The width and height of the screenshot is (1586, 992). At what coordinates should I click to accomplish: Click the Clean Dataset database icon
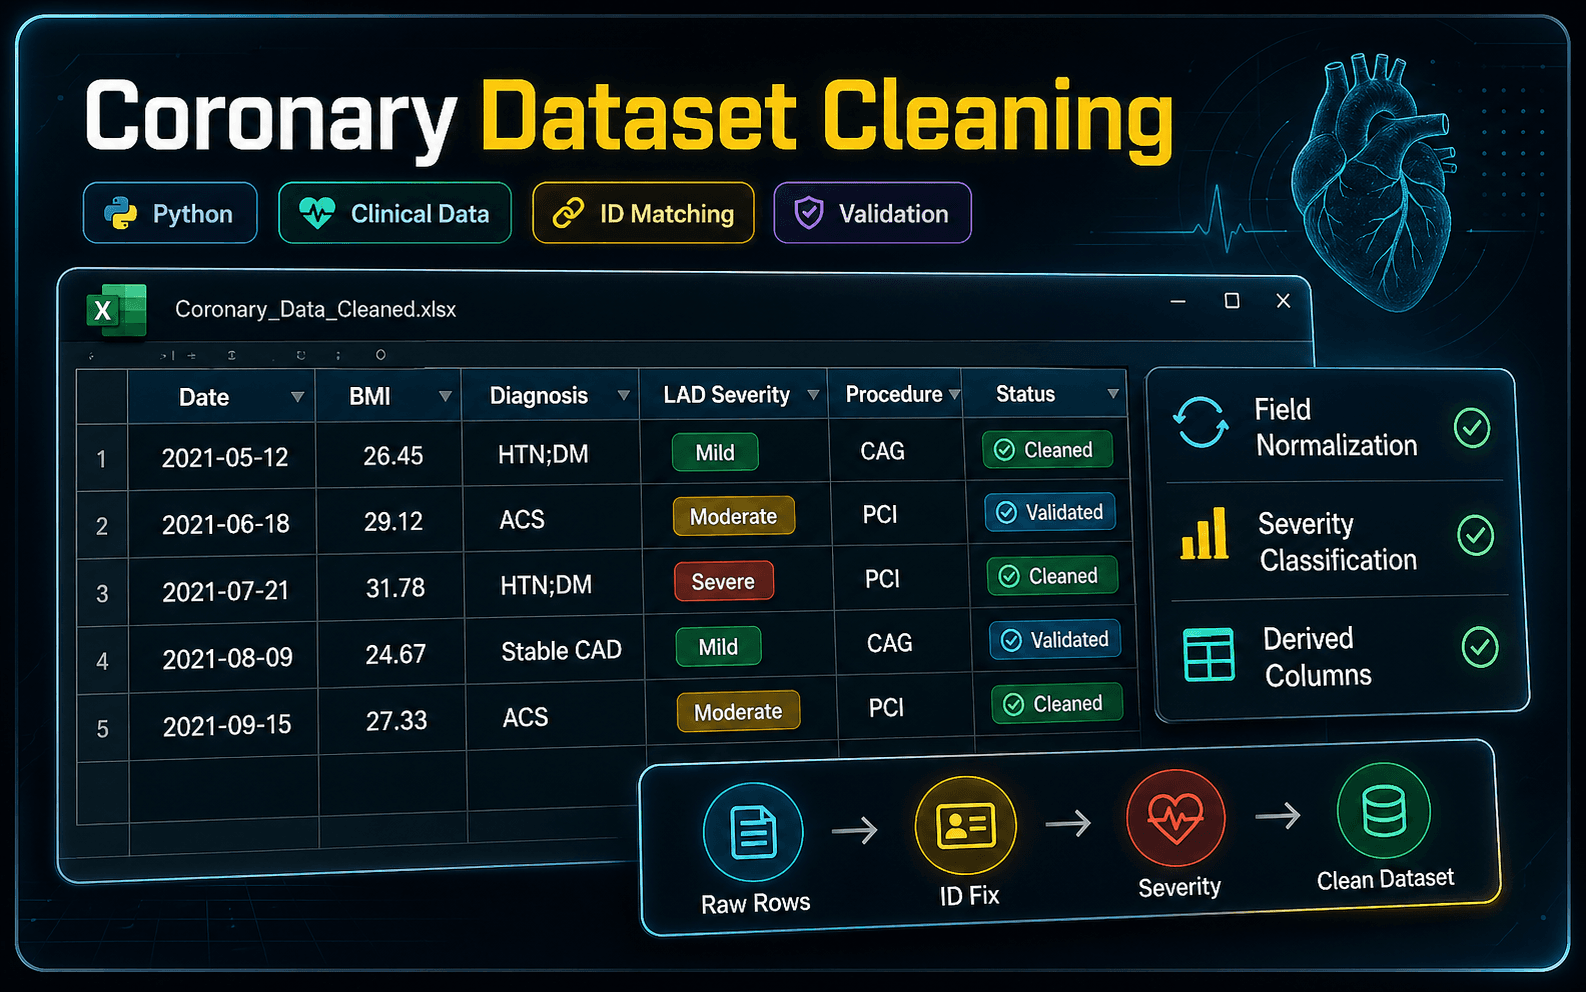(1384, 811)
